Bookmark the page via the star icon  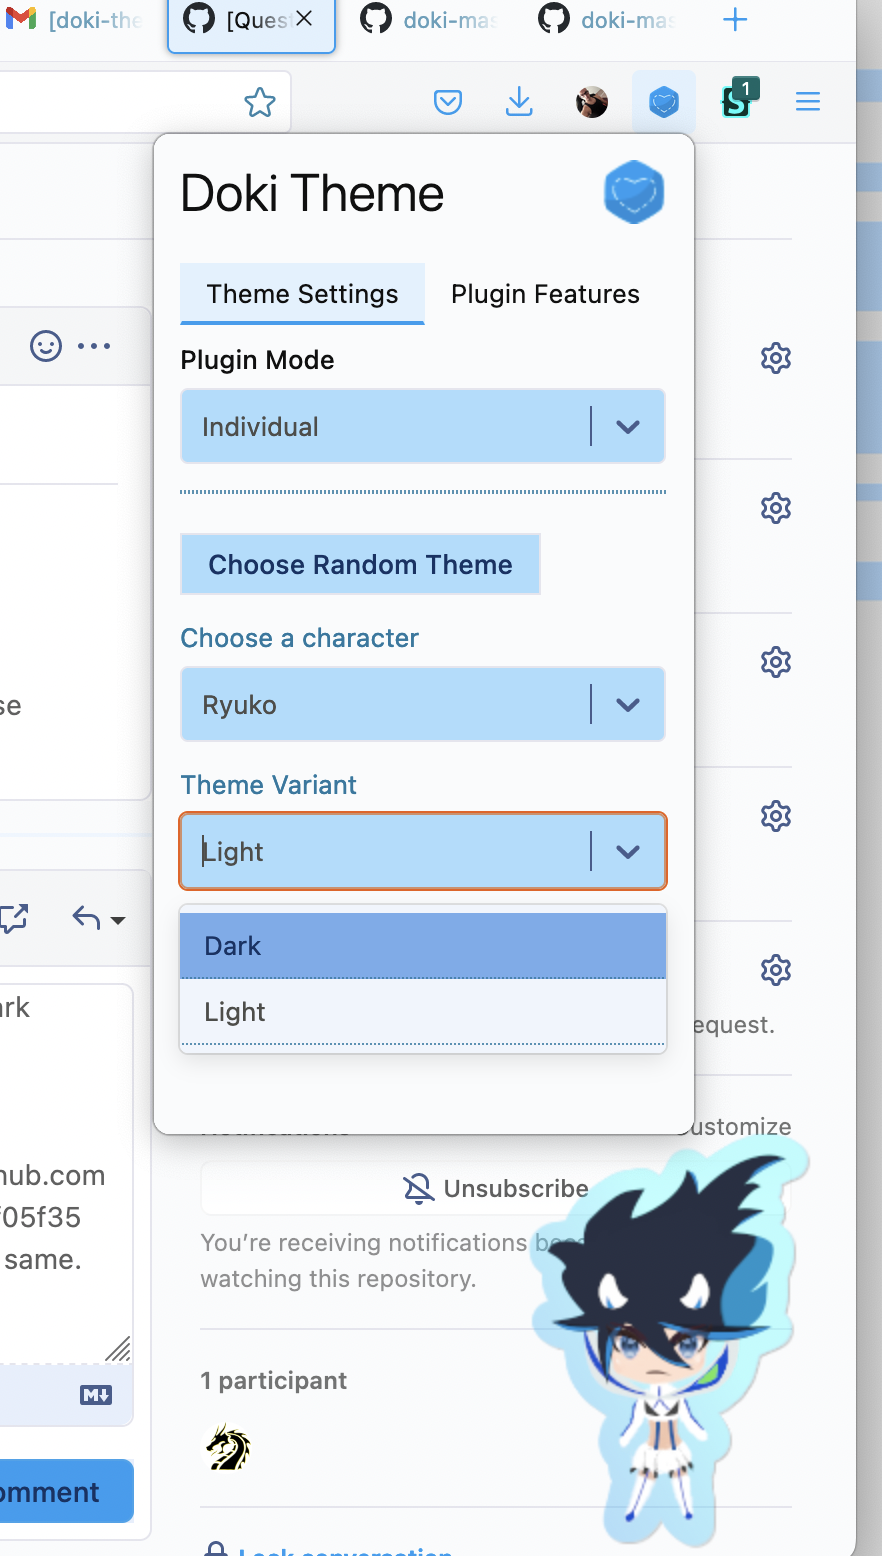pos(259,101)
